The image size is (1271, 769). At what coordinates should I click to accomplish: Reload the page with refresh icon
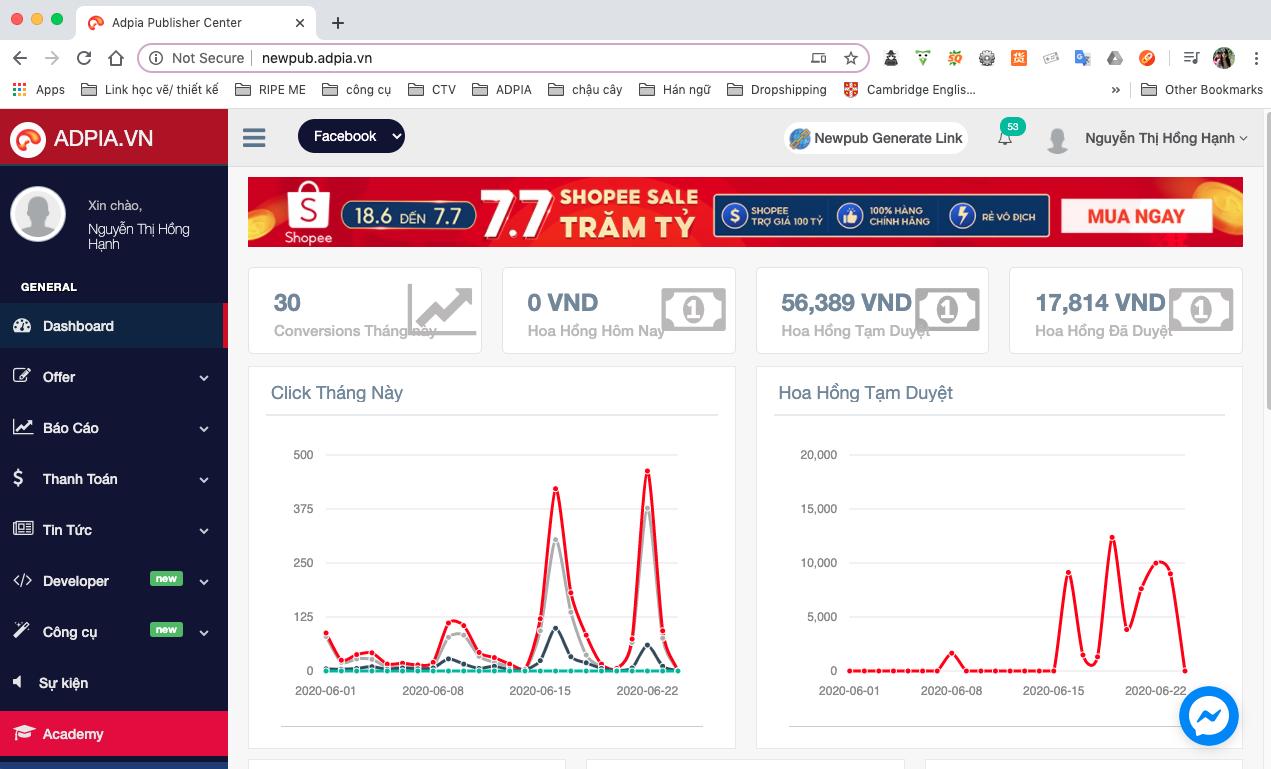[84, 58]
